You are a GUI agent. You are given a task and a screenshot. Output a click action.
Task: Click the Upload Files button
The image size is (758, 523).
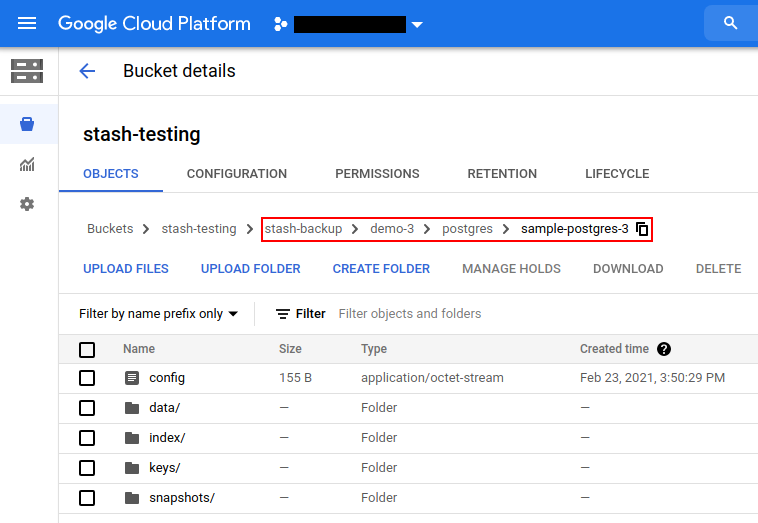(126, 269)
